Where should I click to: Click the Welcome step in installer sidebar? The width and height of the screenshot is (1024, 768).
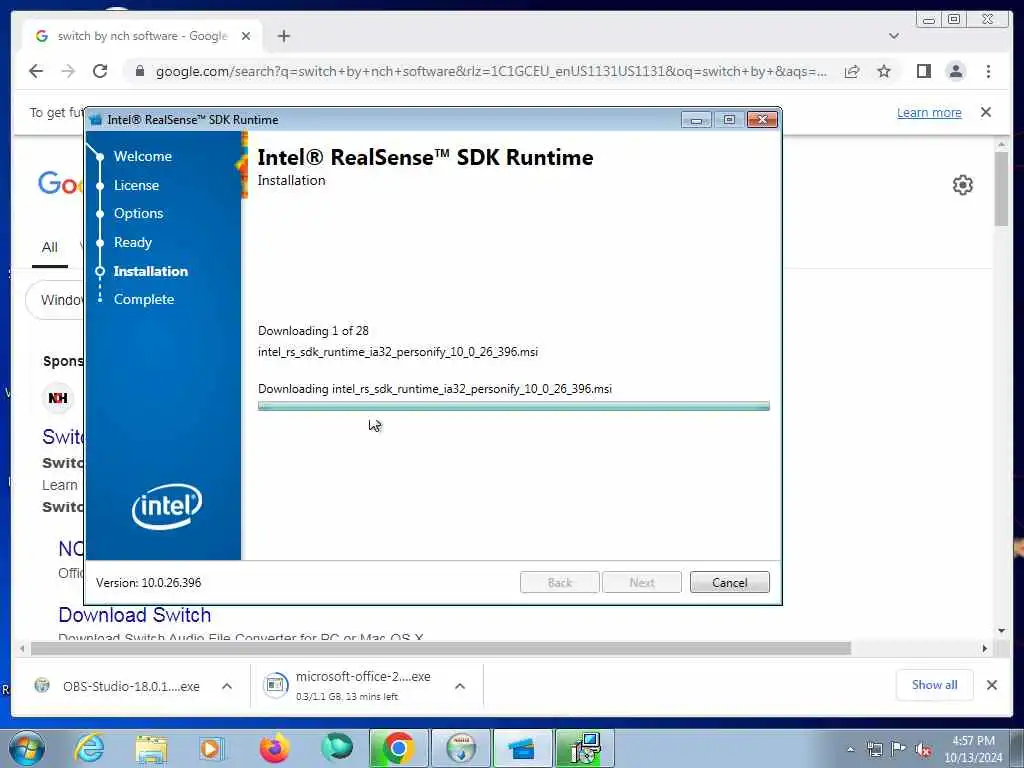click(x=142, y=156)
